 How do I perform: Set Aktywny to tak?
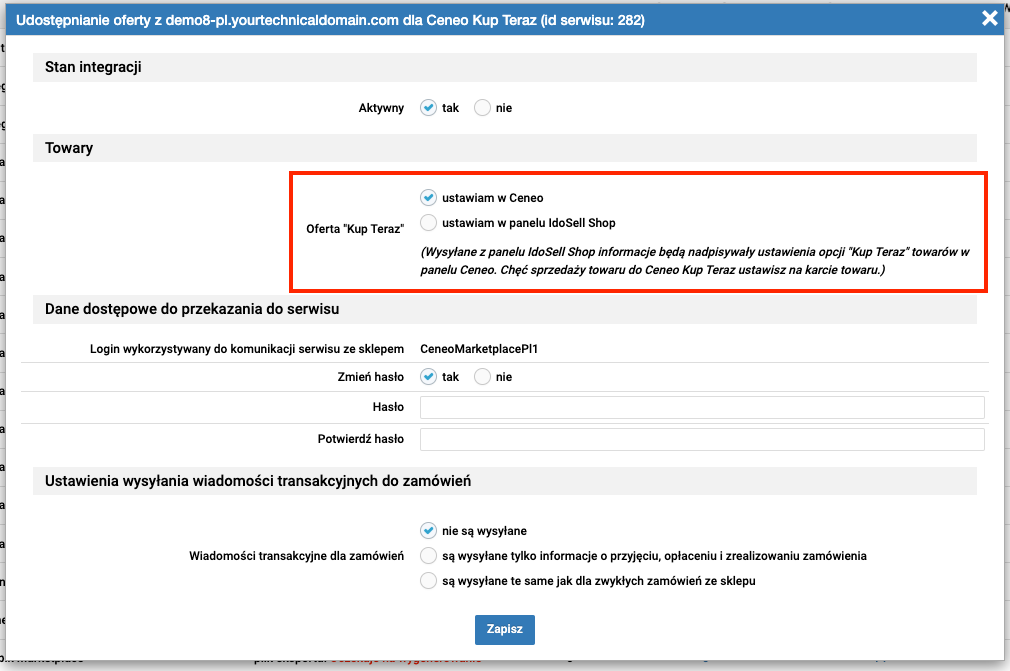428,108
